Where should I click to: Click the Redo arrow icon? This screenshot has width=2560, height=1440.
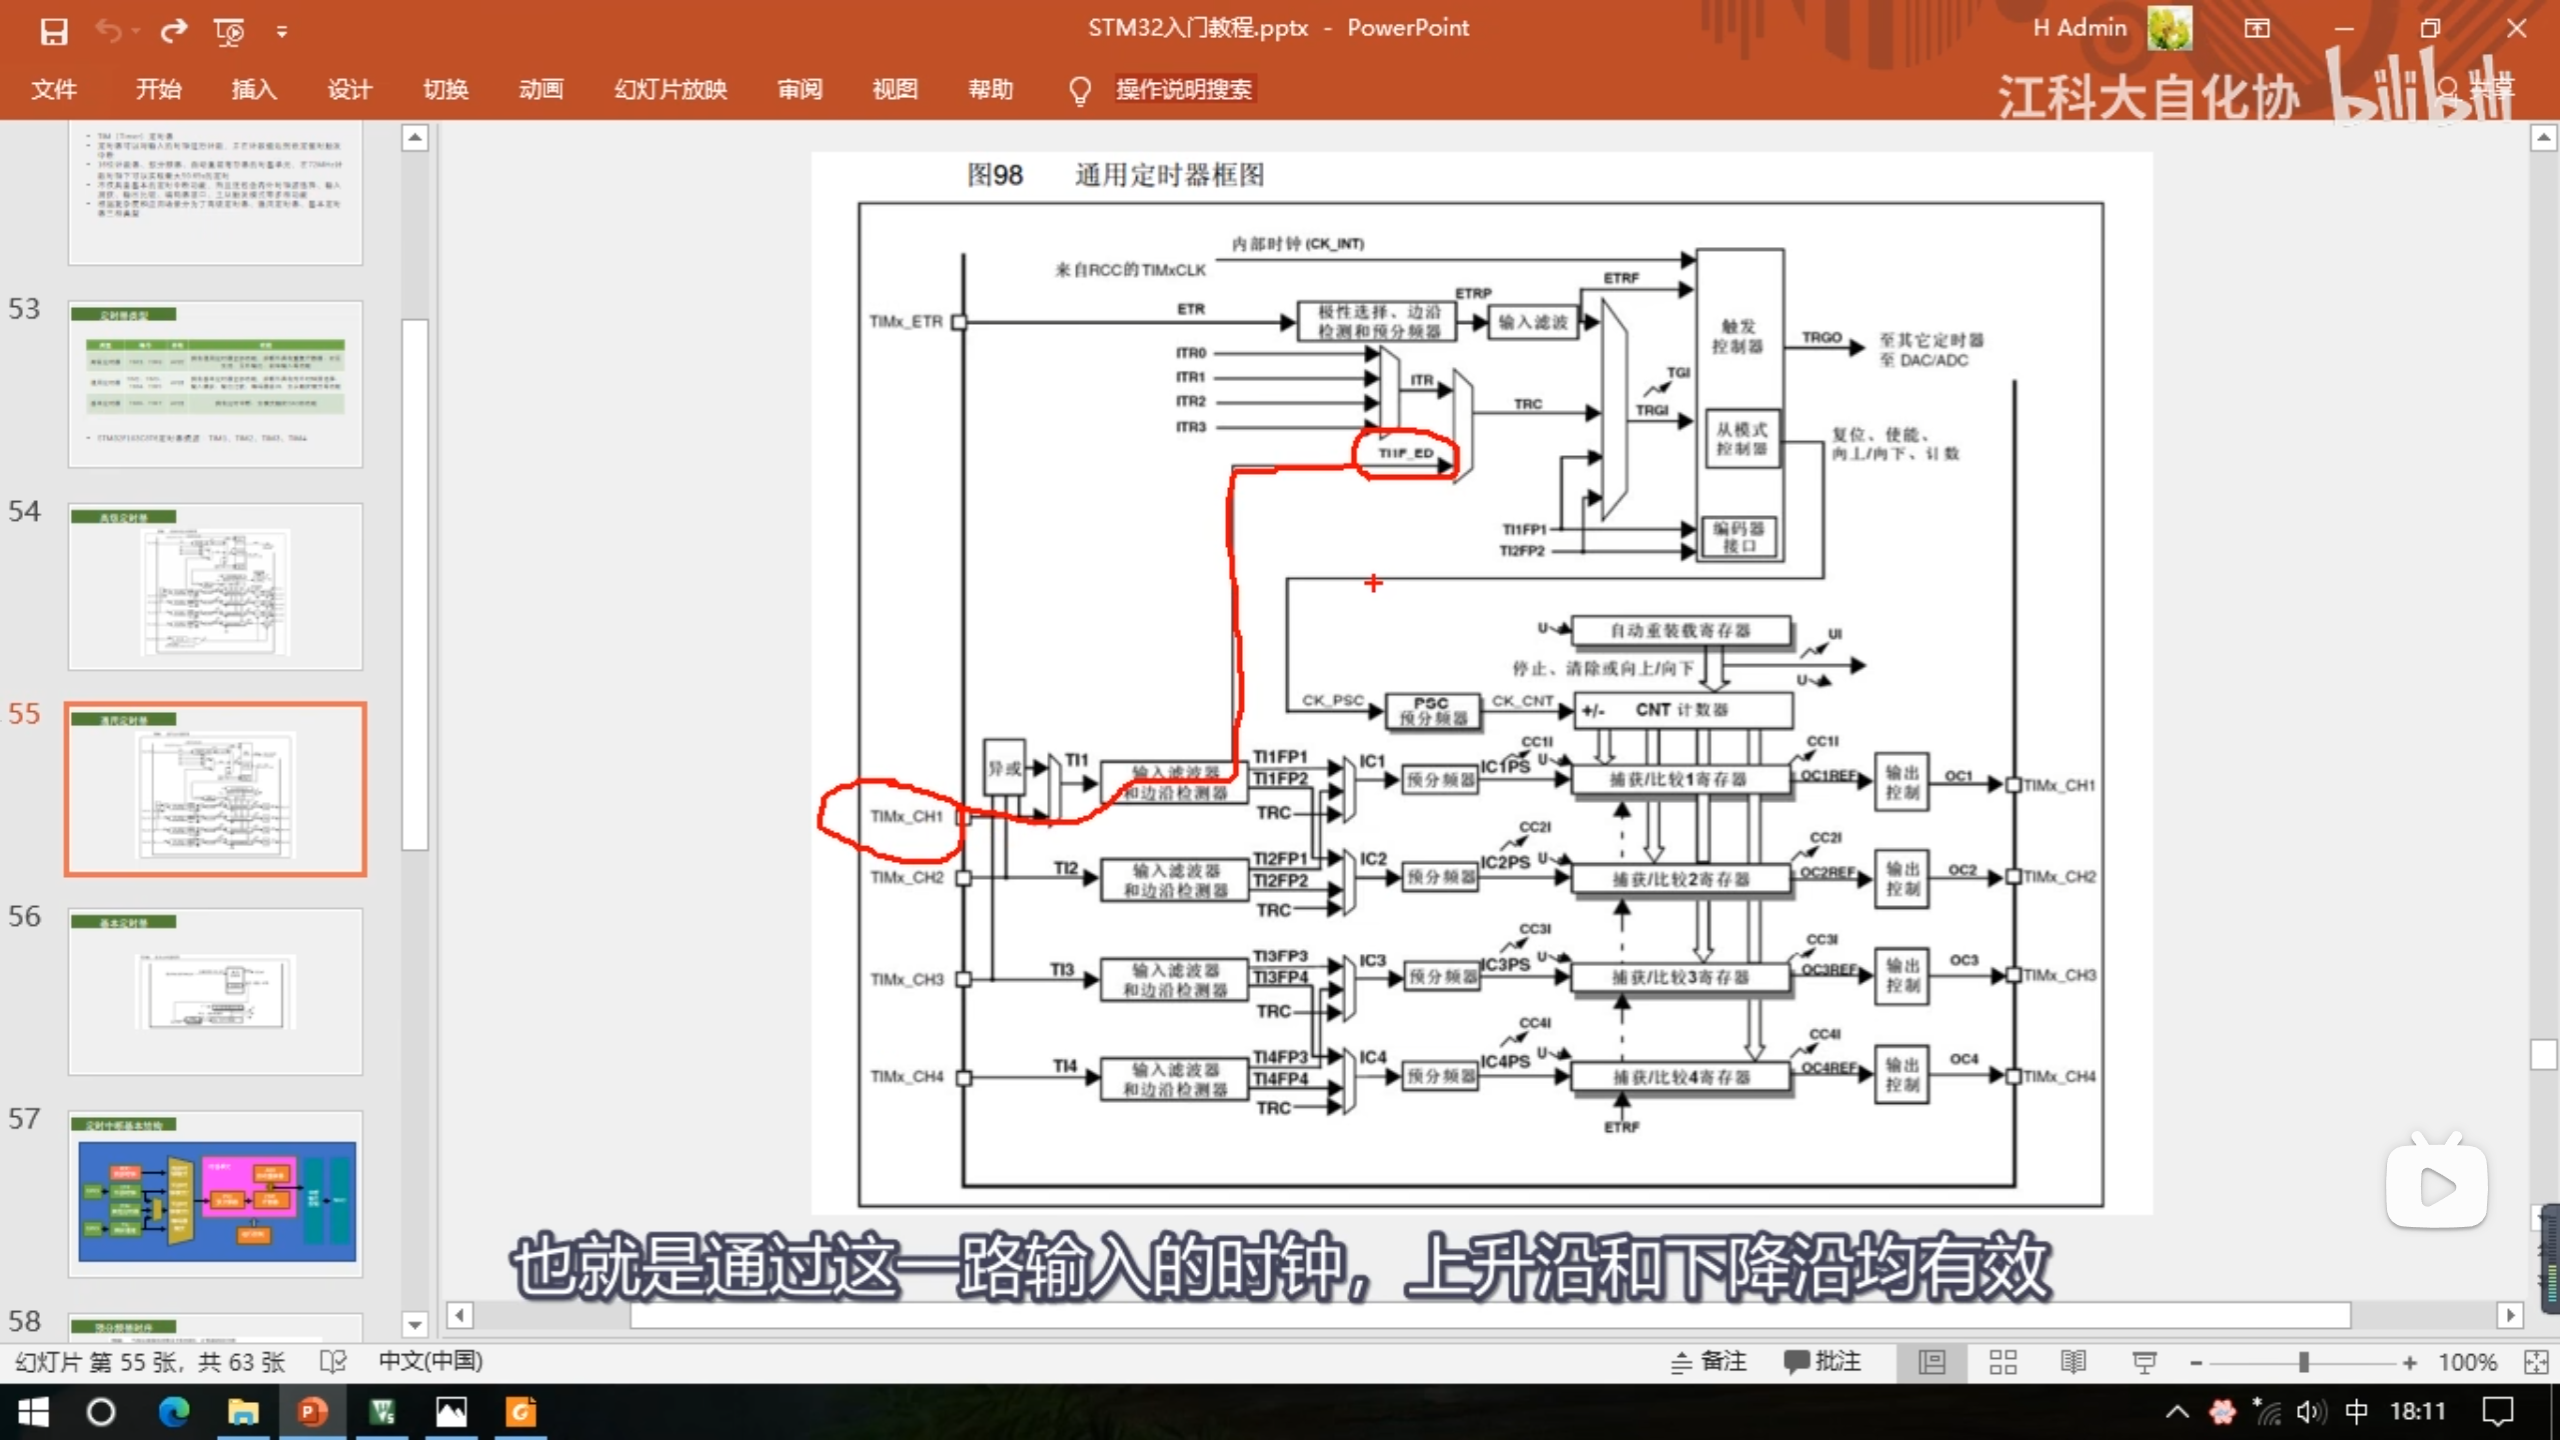pos(174,31)
